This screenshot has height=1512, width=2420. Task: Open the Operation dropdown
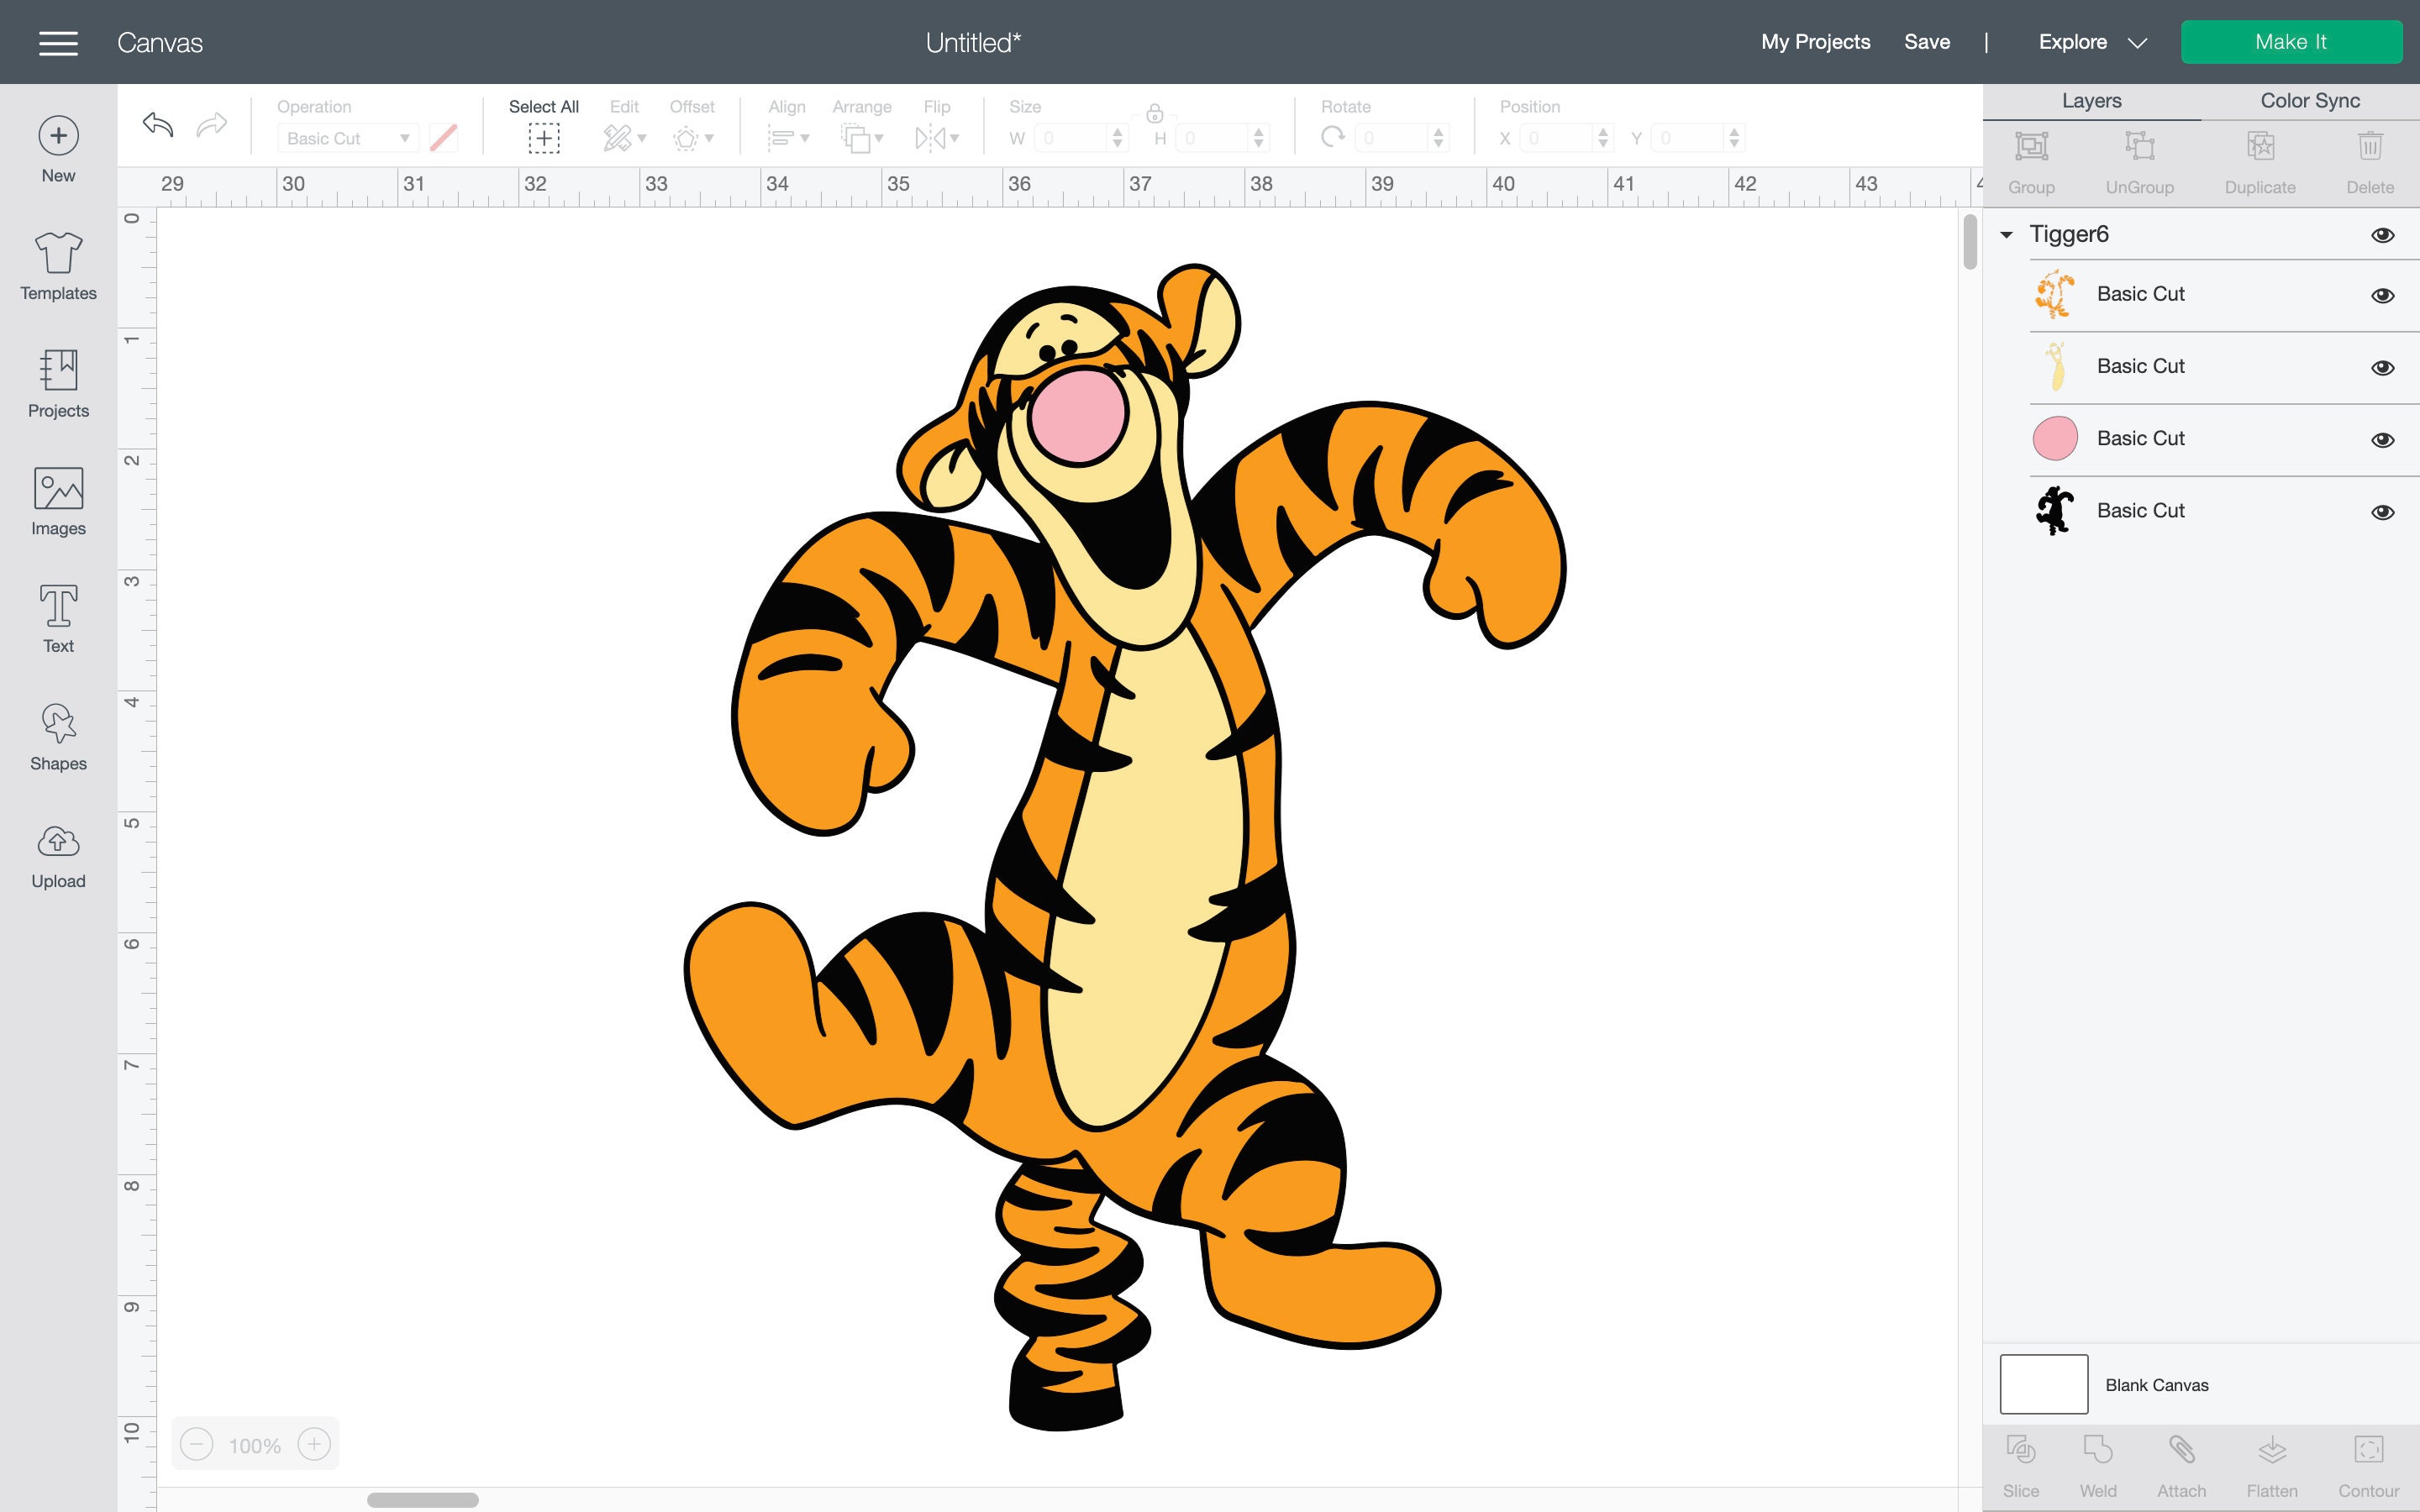point(347,138)
